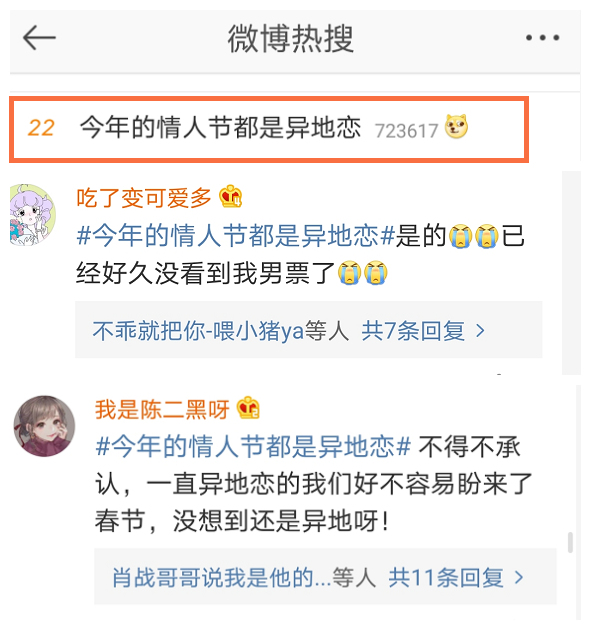Open trending topic 今年的情人节都是异地恋 ranked 22
Screen dimensions: 591x630
coord(269,129)
